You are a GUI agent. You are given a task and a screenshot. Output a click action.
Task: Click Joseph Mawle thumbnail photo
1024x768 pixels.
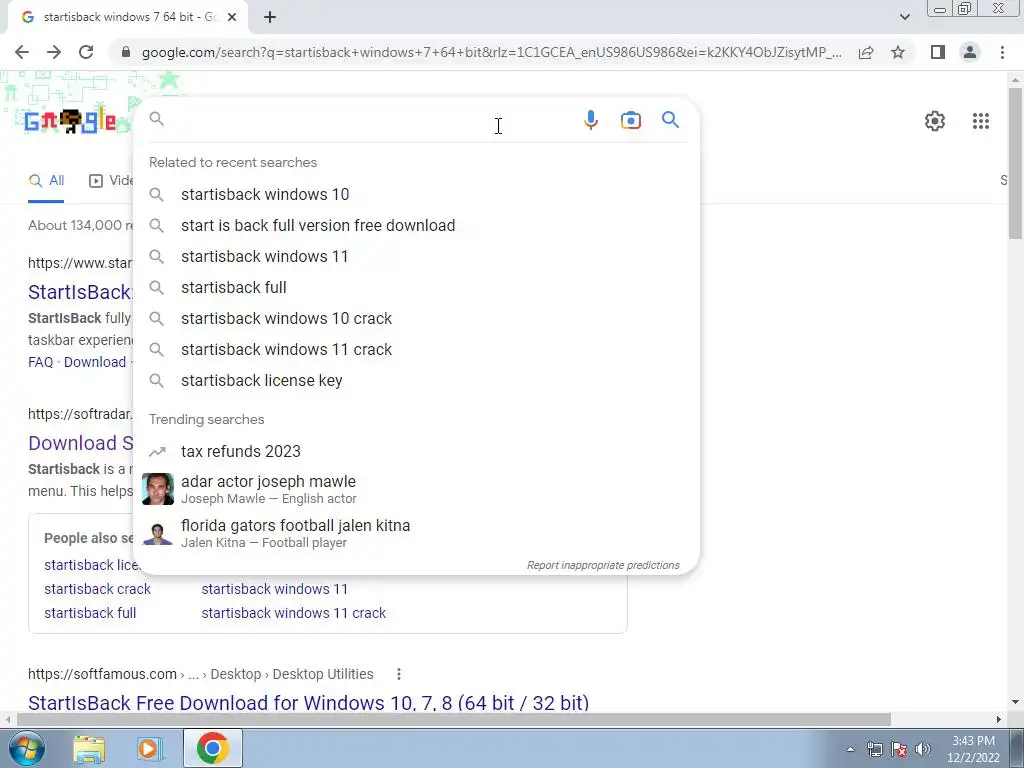click(x=157, y=489)
